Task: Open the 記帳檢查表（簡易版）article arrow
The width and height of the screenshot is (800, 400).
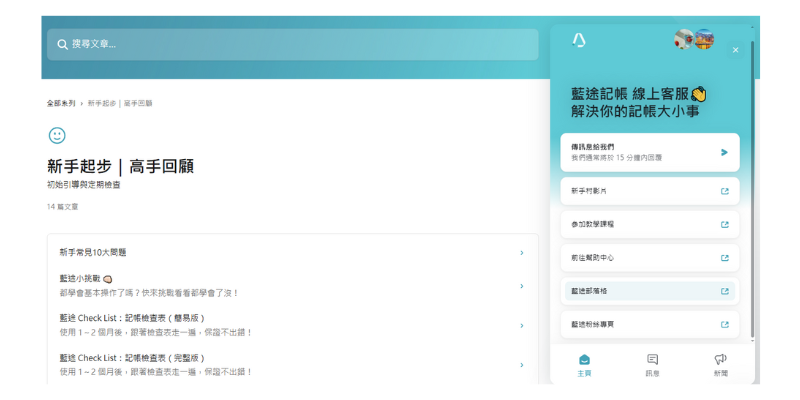Action: [521, 325]
